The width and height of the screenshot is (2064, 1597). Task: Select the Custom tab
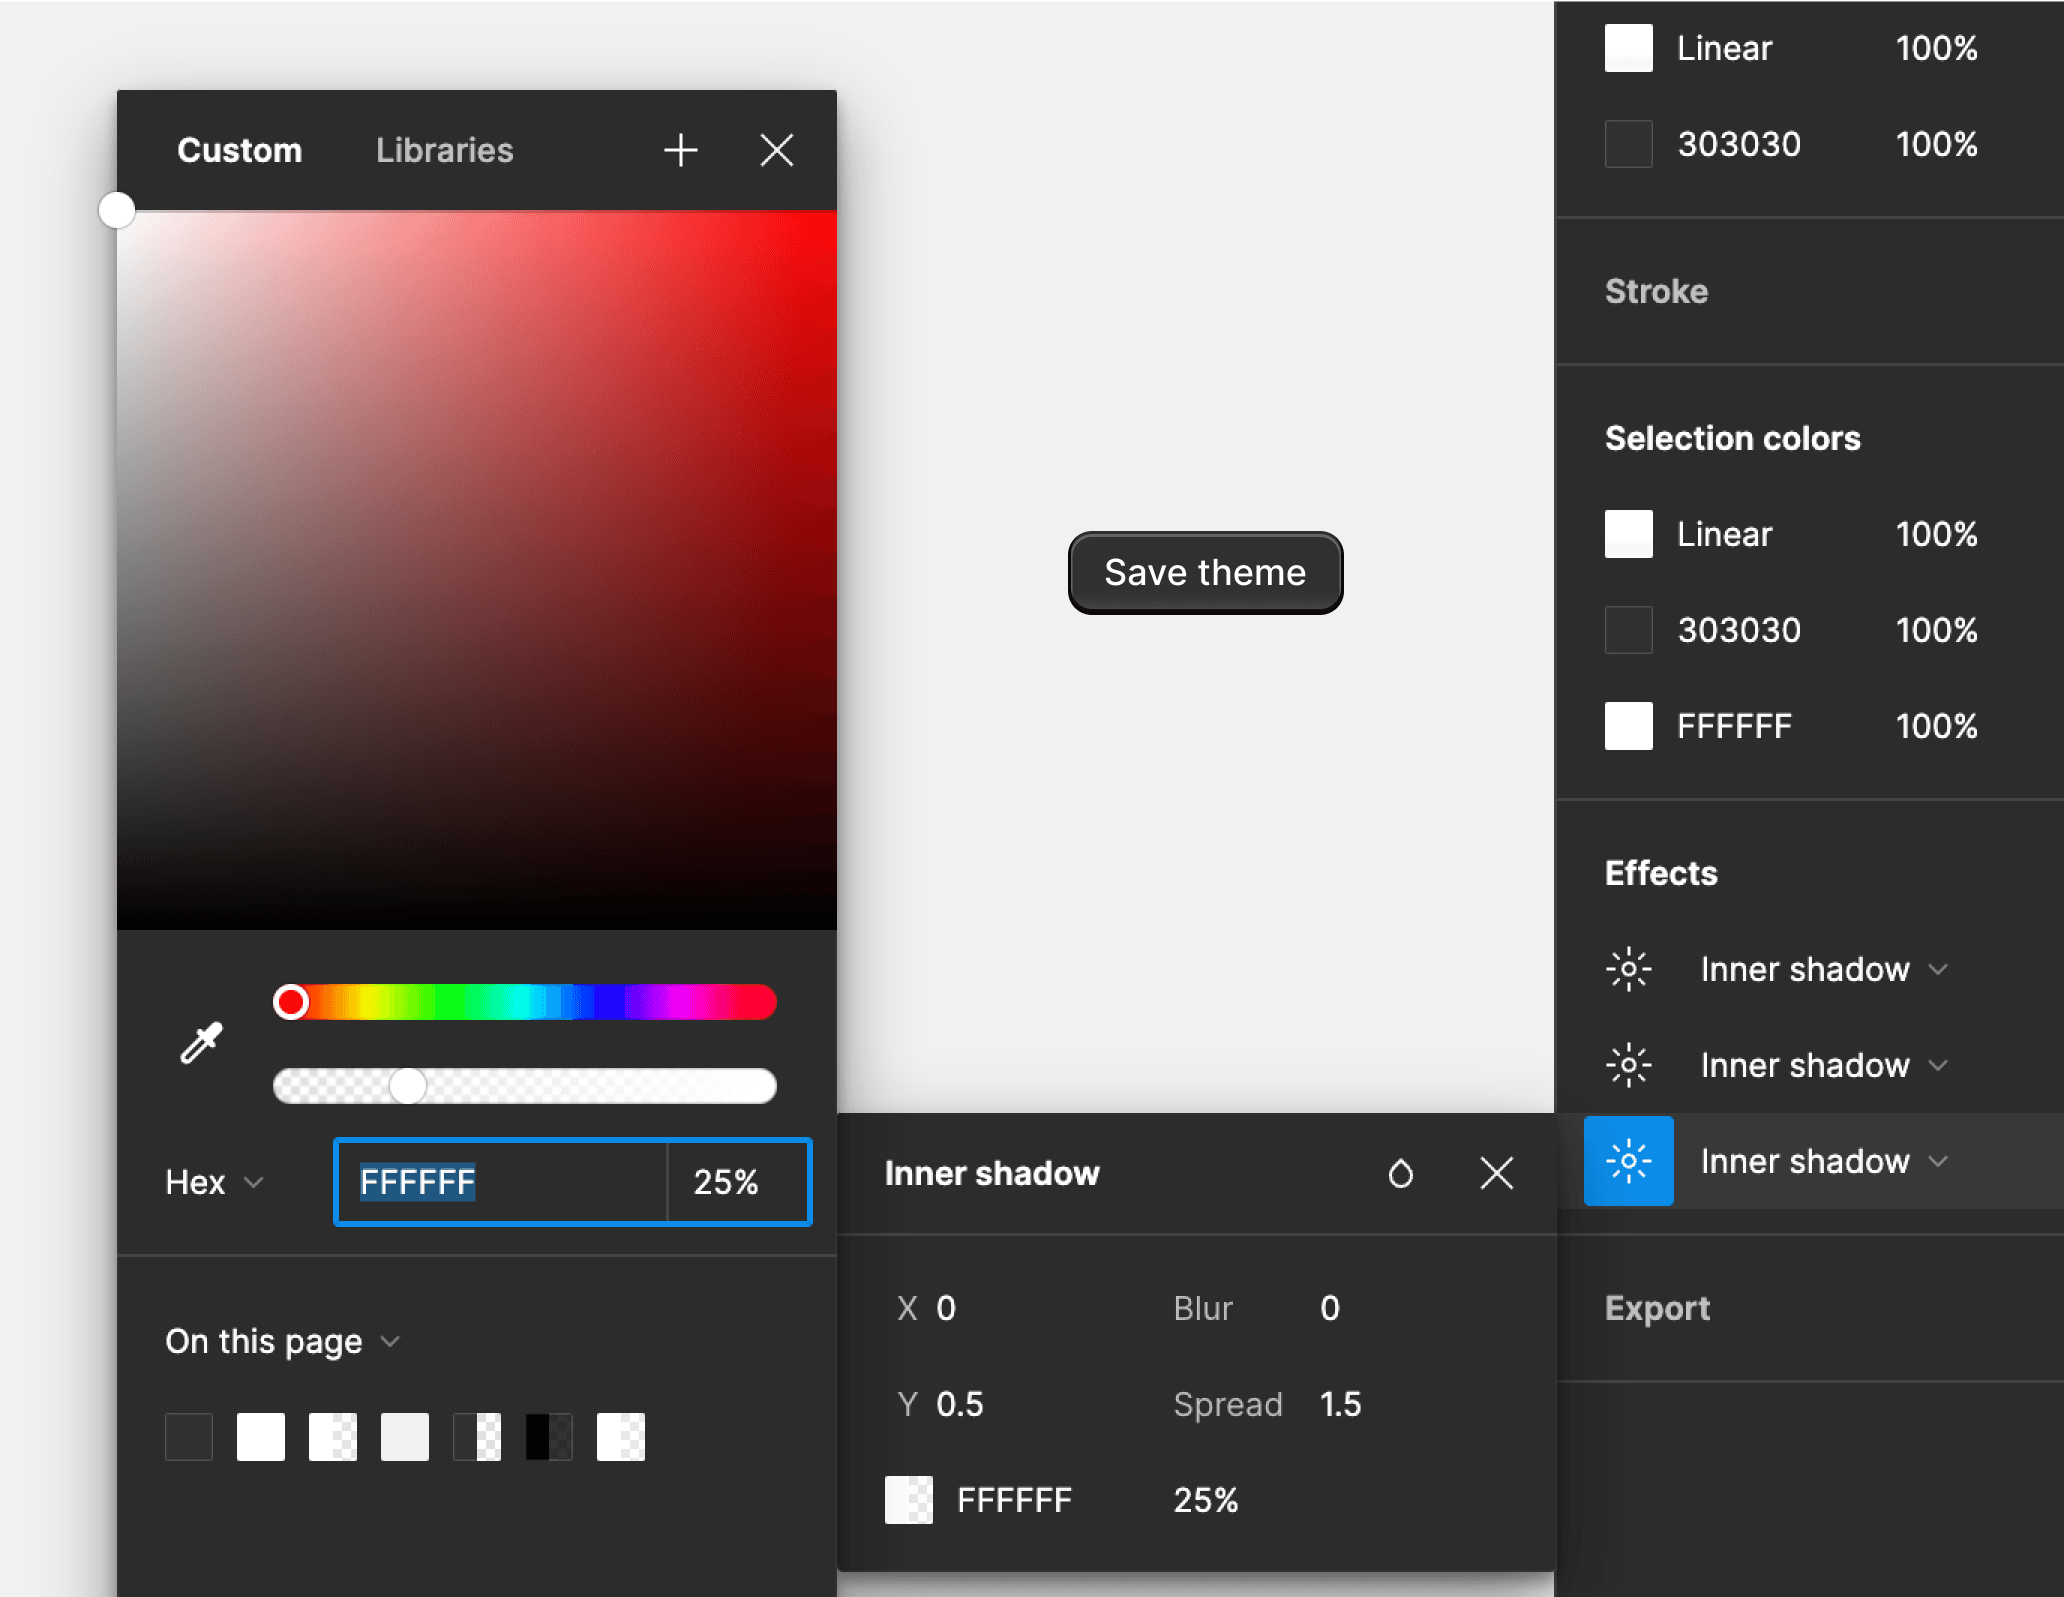239,150
